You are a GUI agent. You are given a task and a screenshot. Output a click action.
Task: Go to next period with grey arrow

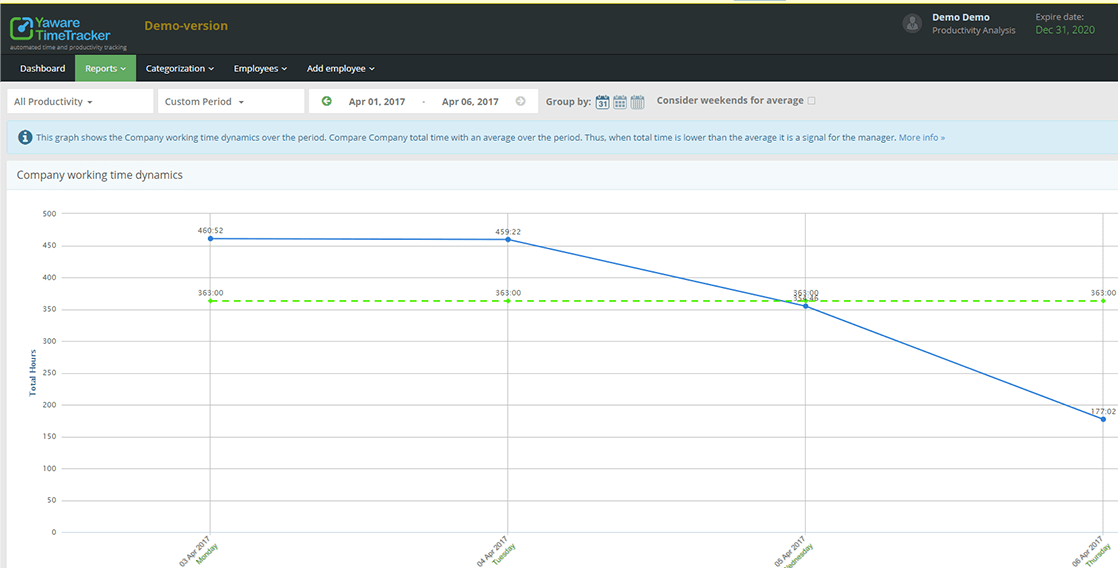click(520, 101)
